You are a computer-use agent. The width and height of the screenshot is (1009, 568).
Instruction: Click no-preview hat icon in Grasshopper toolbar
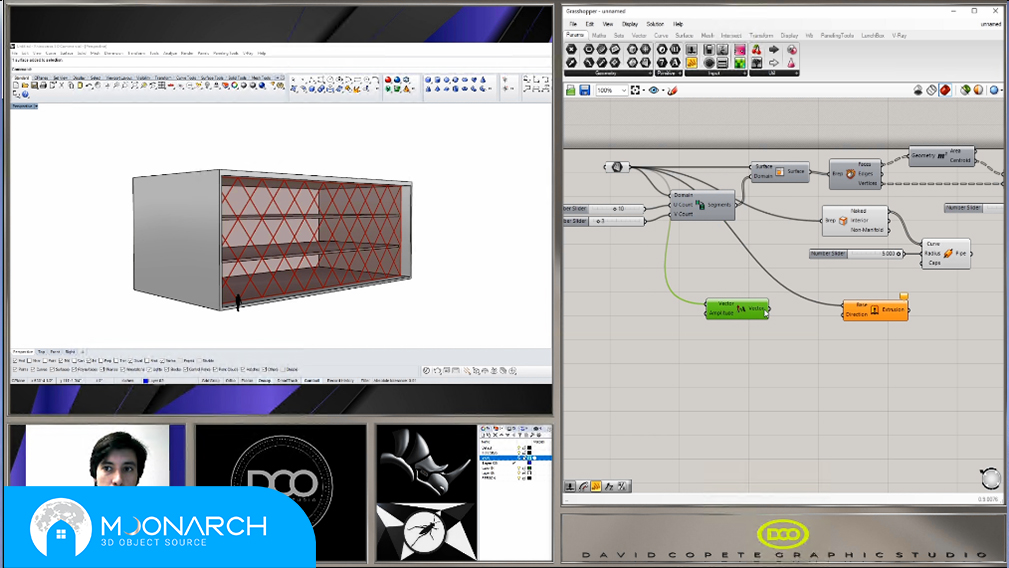coord(918,90)
